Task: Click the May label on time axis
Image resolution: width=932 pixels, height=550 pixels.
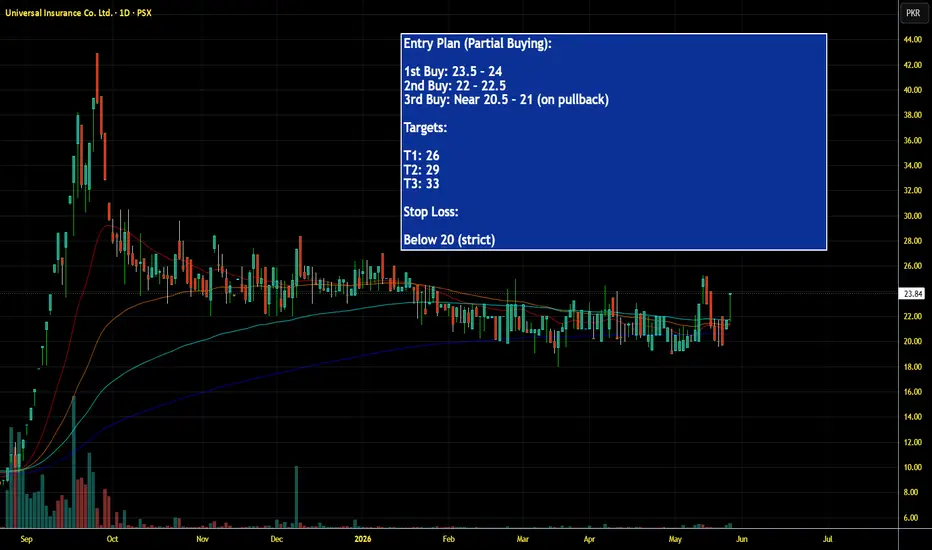Action: pyautogui.click(x=675, y=539)
